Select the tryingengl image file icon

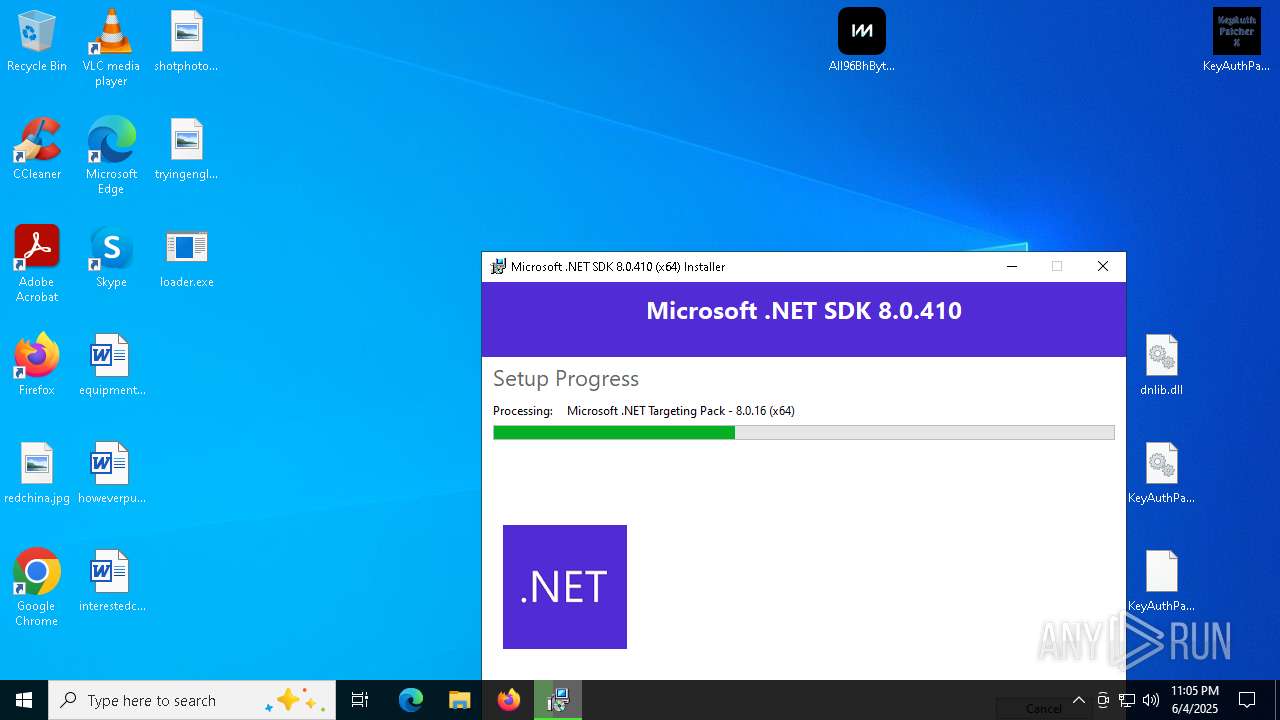coord(186,150)
